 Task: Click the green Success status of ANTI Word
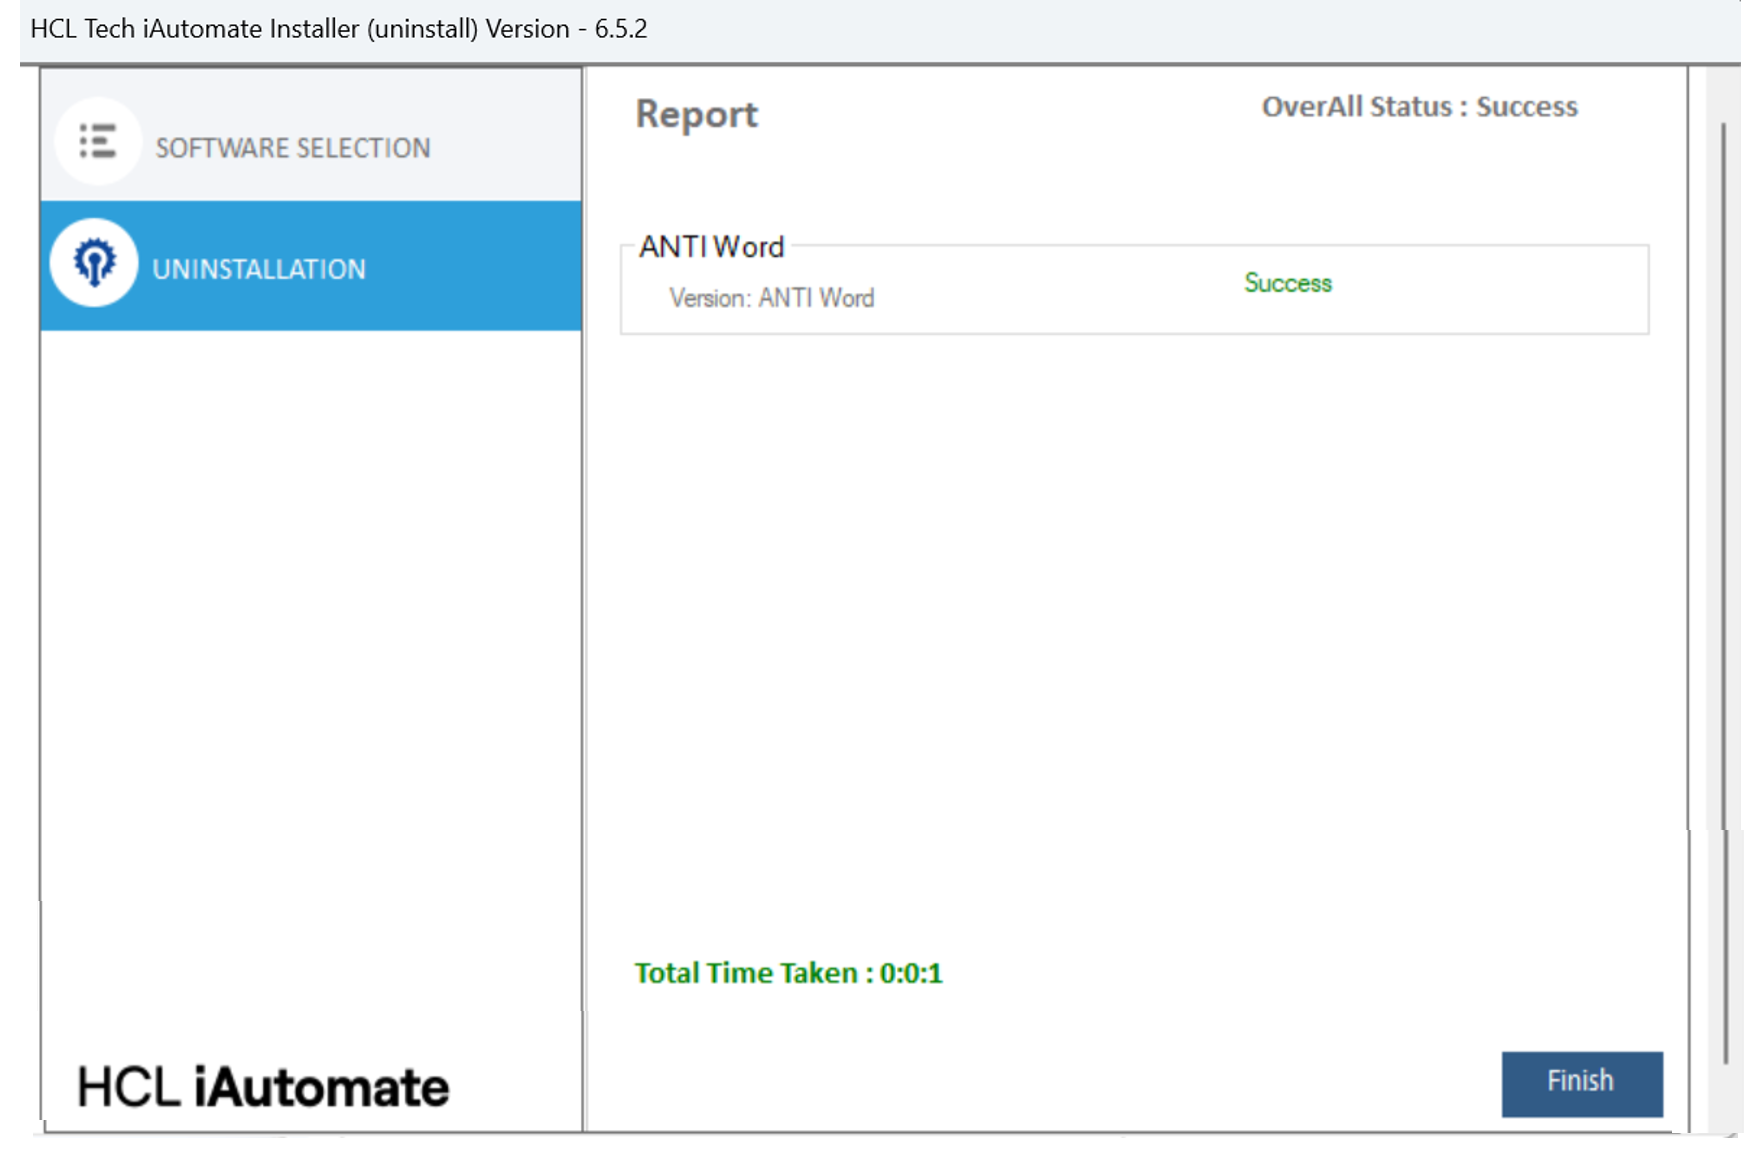(1288, 283)
